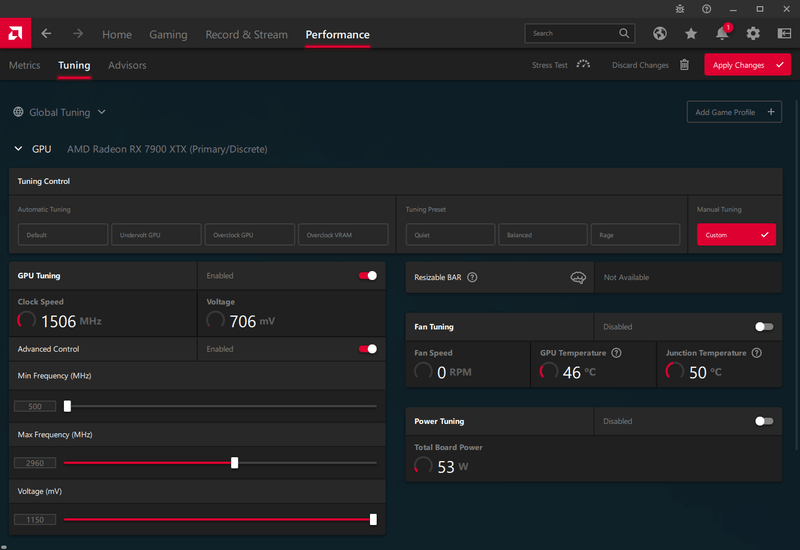
Task: Select the Overclock GPU option
Action: click(x=249, y=235)
